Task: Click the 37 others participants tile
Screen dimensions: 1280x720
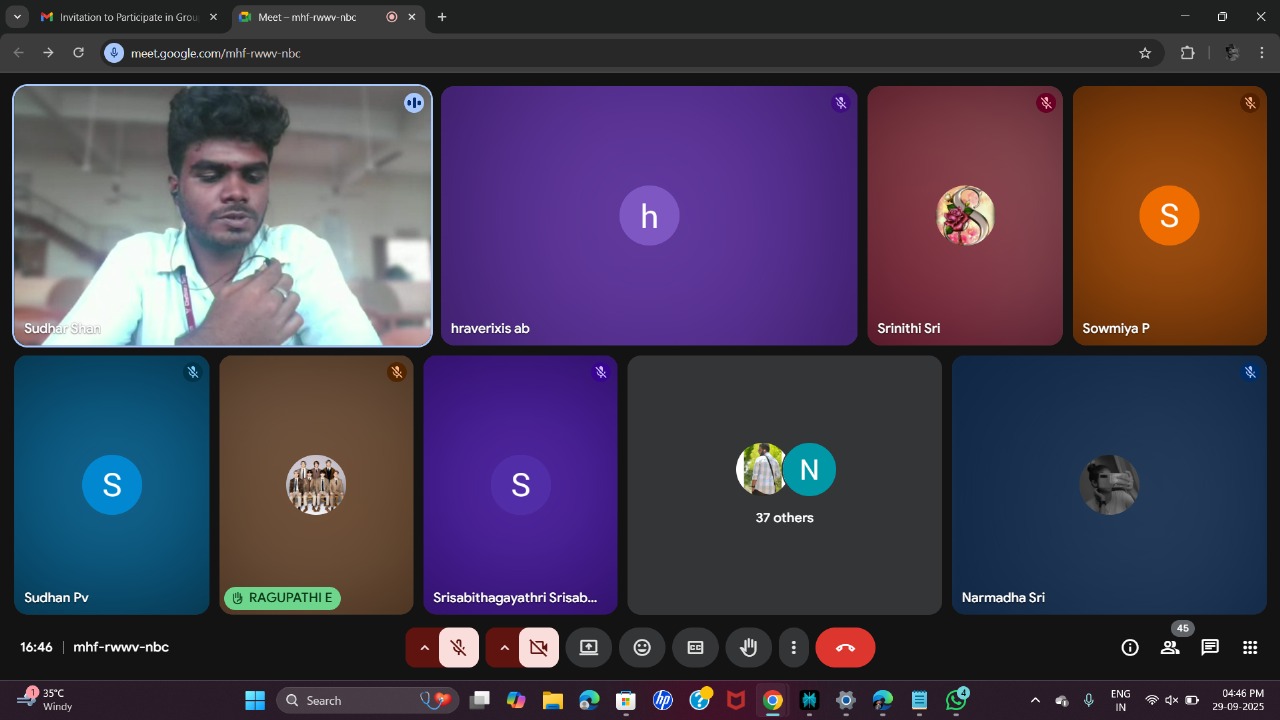Action: [x=784, y=485]
